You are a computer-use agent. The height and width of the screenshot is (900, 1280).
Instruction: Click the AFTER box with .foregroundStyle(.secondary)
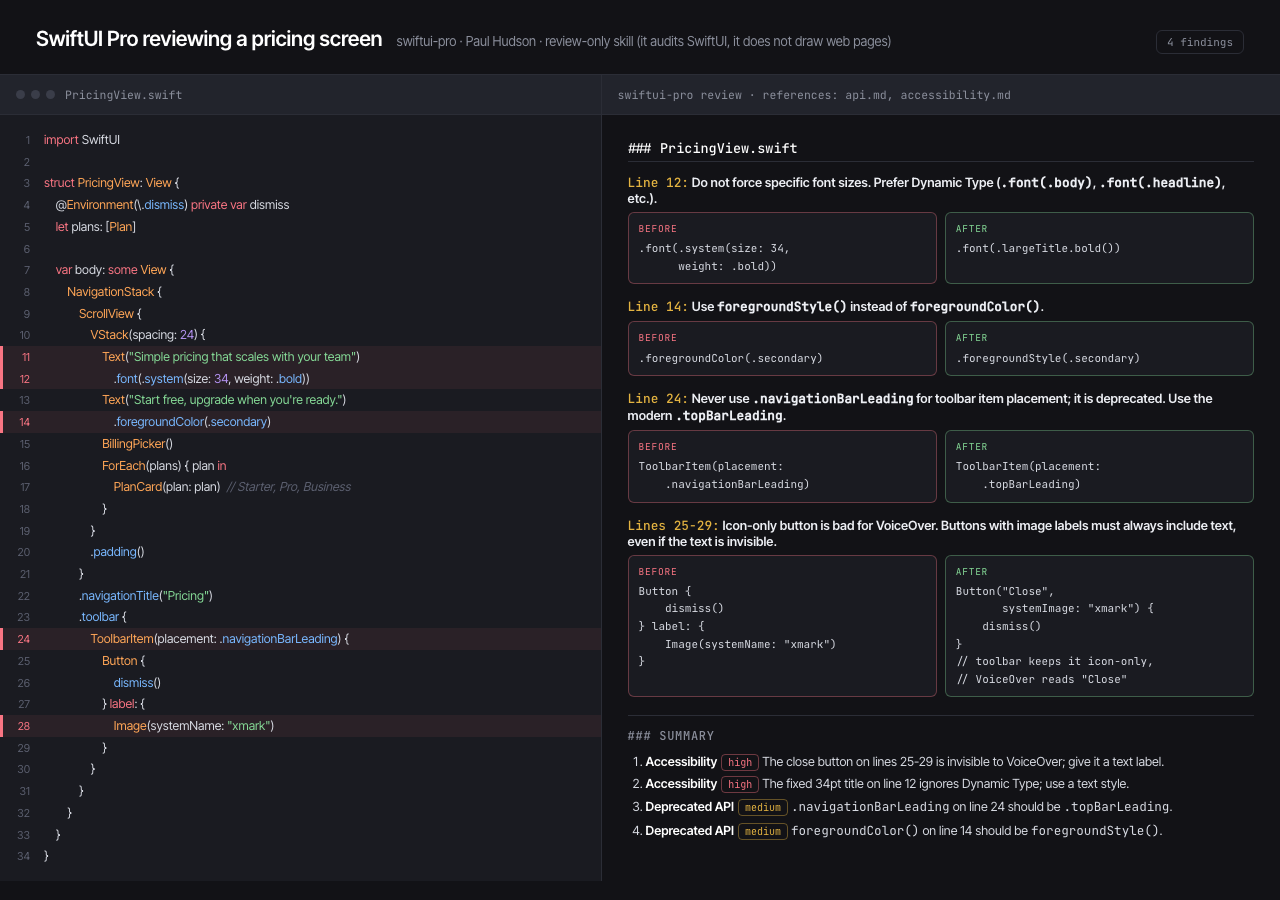tap(1099, 348)
